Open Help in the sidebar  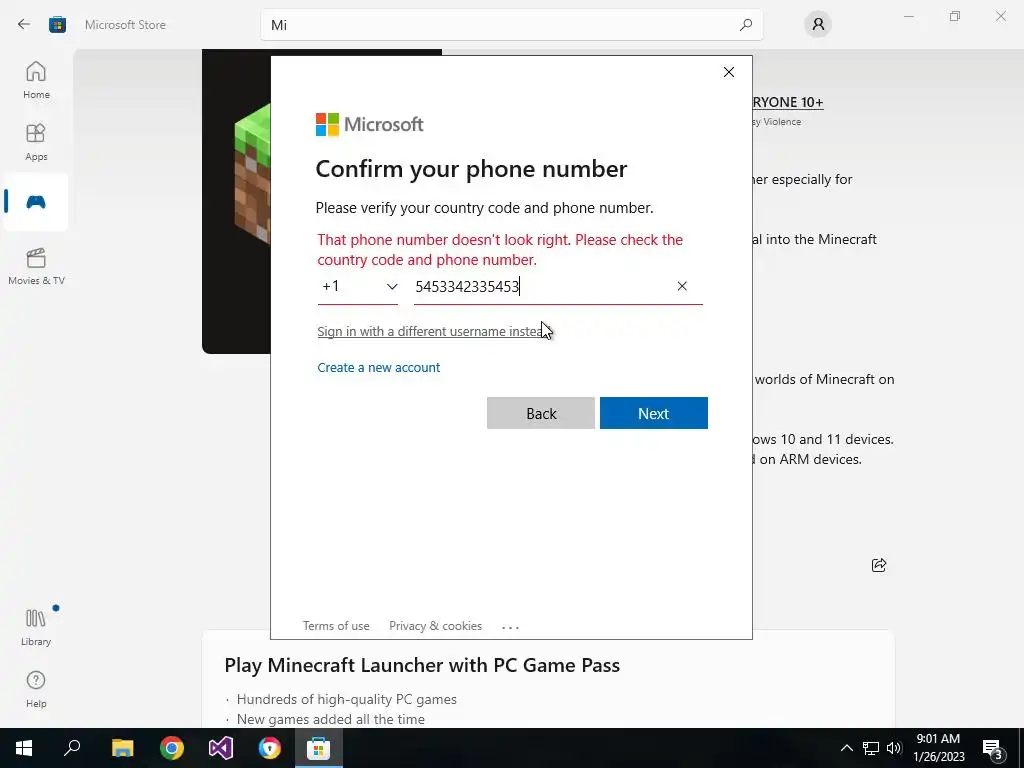point(36,689)
